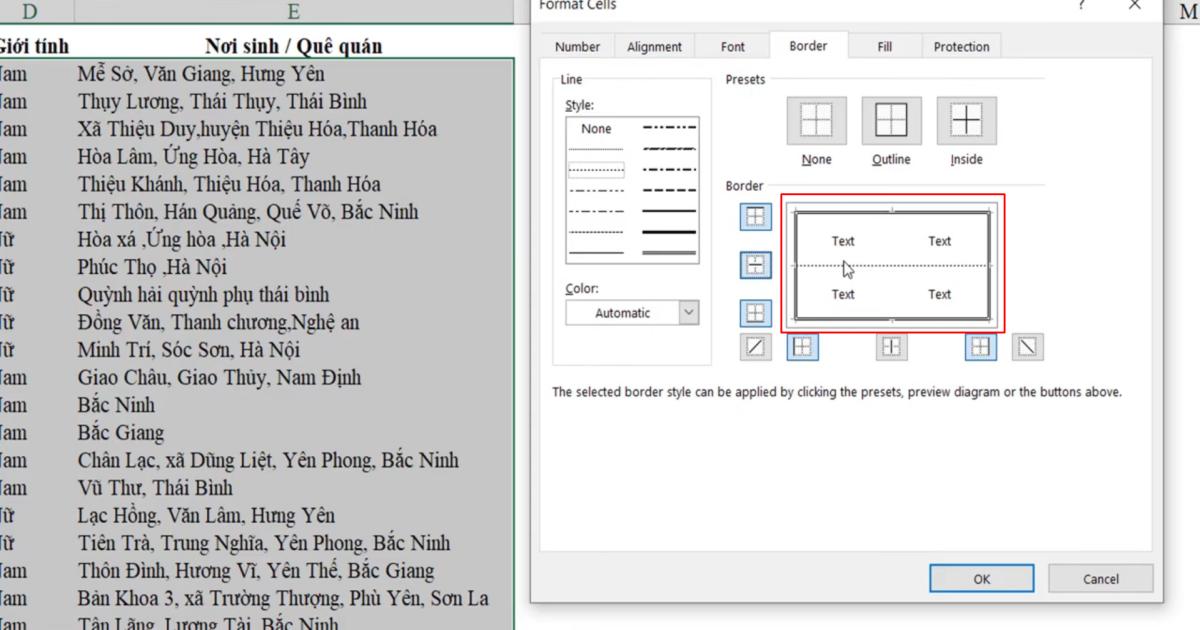This screenshot has width=1200, height=630.
Task: Select the downward diagonal border icon
Action: coord(1027,347)
